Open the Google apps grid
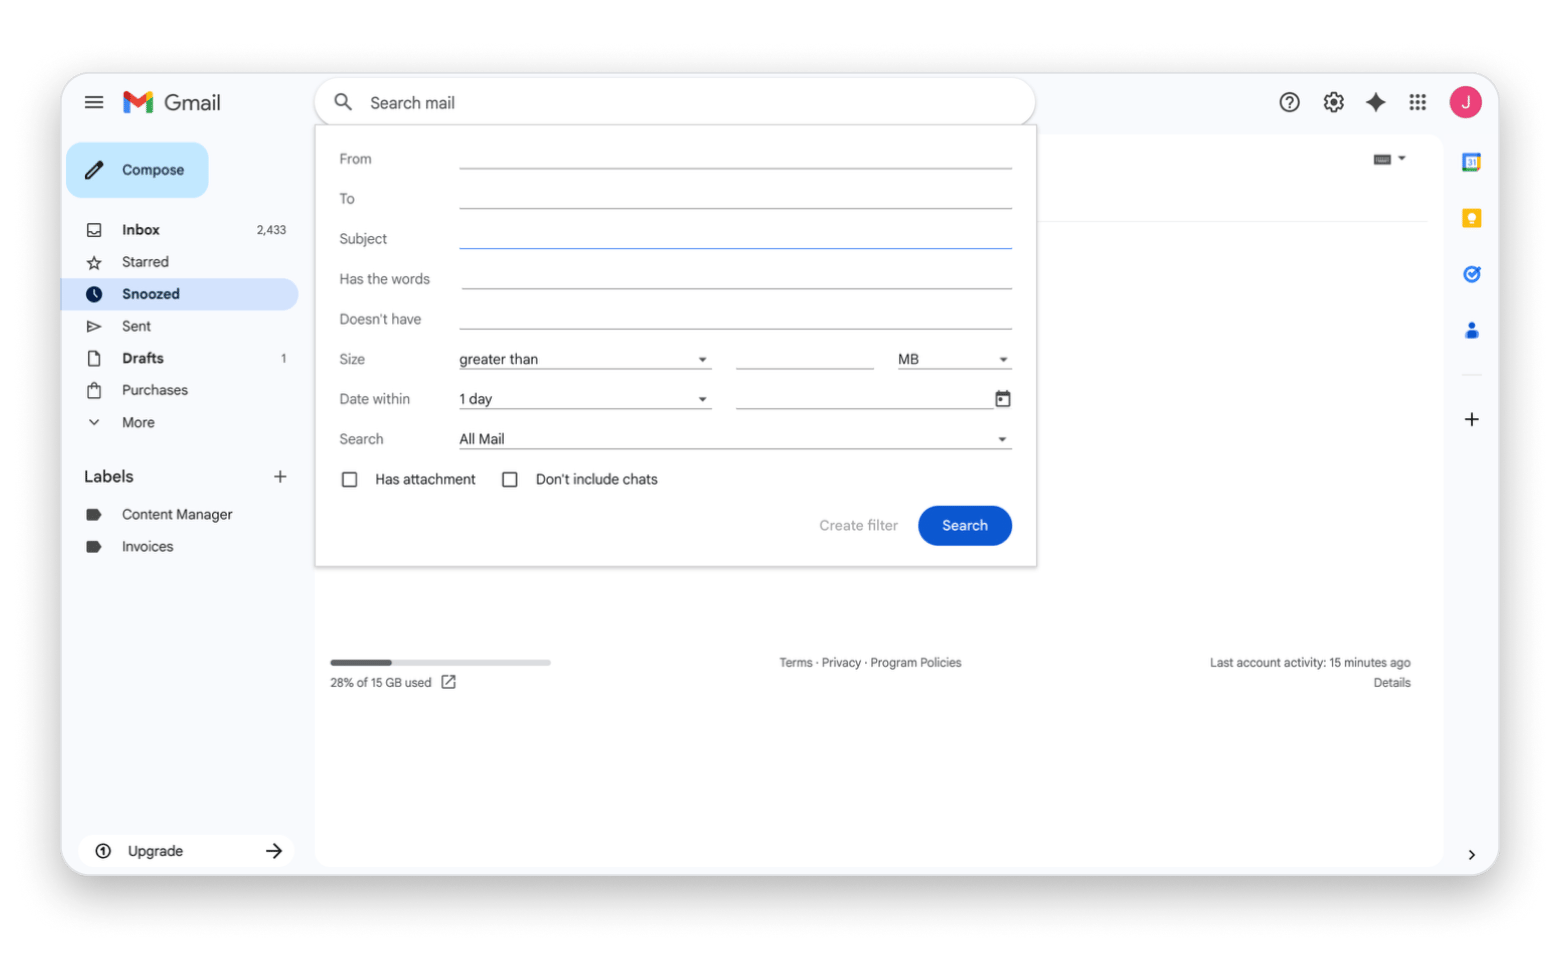 click(1417, 102)
